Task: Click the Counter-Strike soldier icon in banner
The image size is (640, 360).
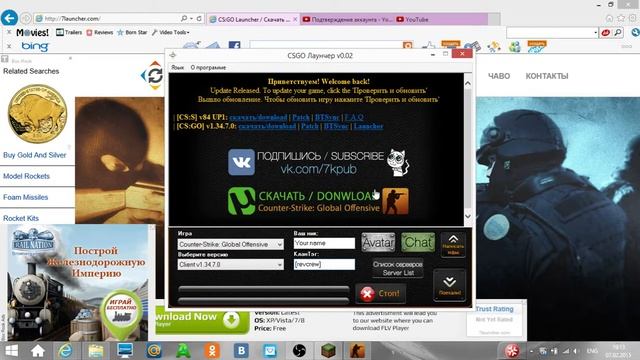Action: 395,201
